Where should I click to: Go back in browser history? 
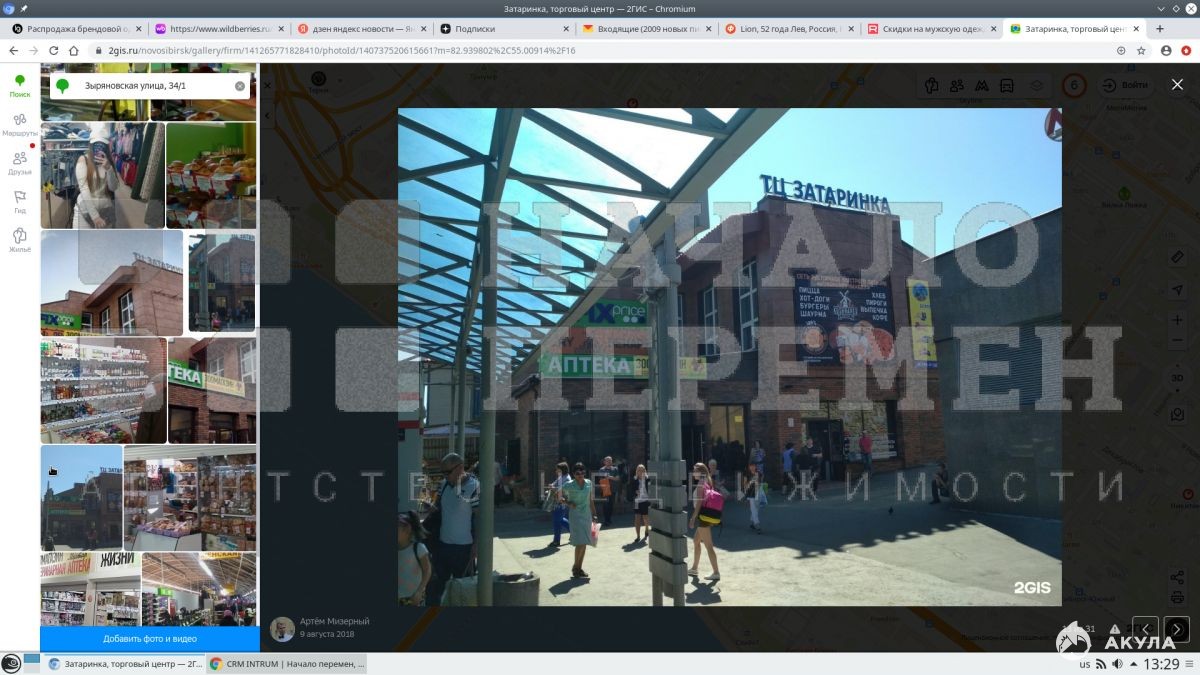tap(14, 50)
